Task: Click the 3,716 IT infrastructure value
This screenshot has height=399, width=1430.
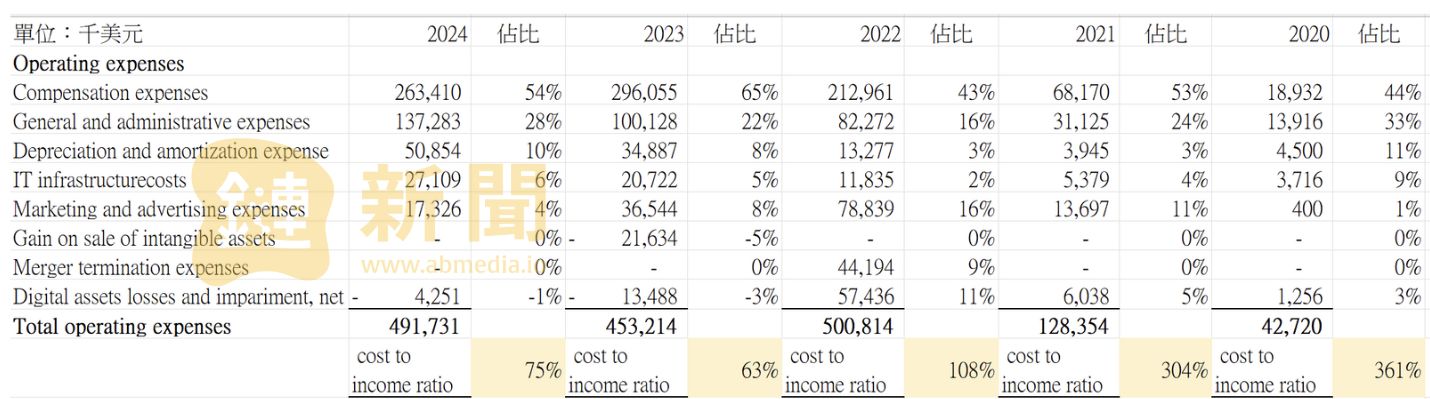Action: (x=1299, y=180)
